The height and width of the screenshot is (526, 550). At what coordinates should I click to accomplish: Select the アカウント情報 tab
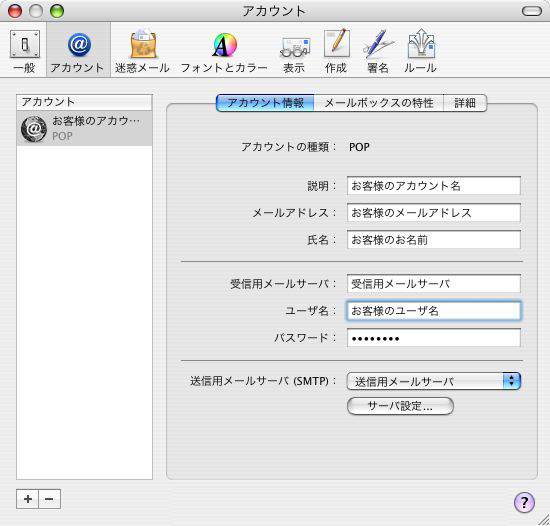tap(265, 103)
